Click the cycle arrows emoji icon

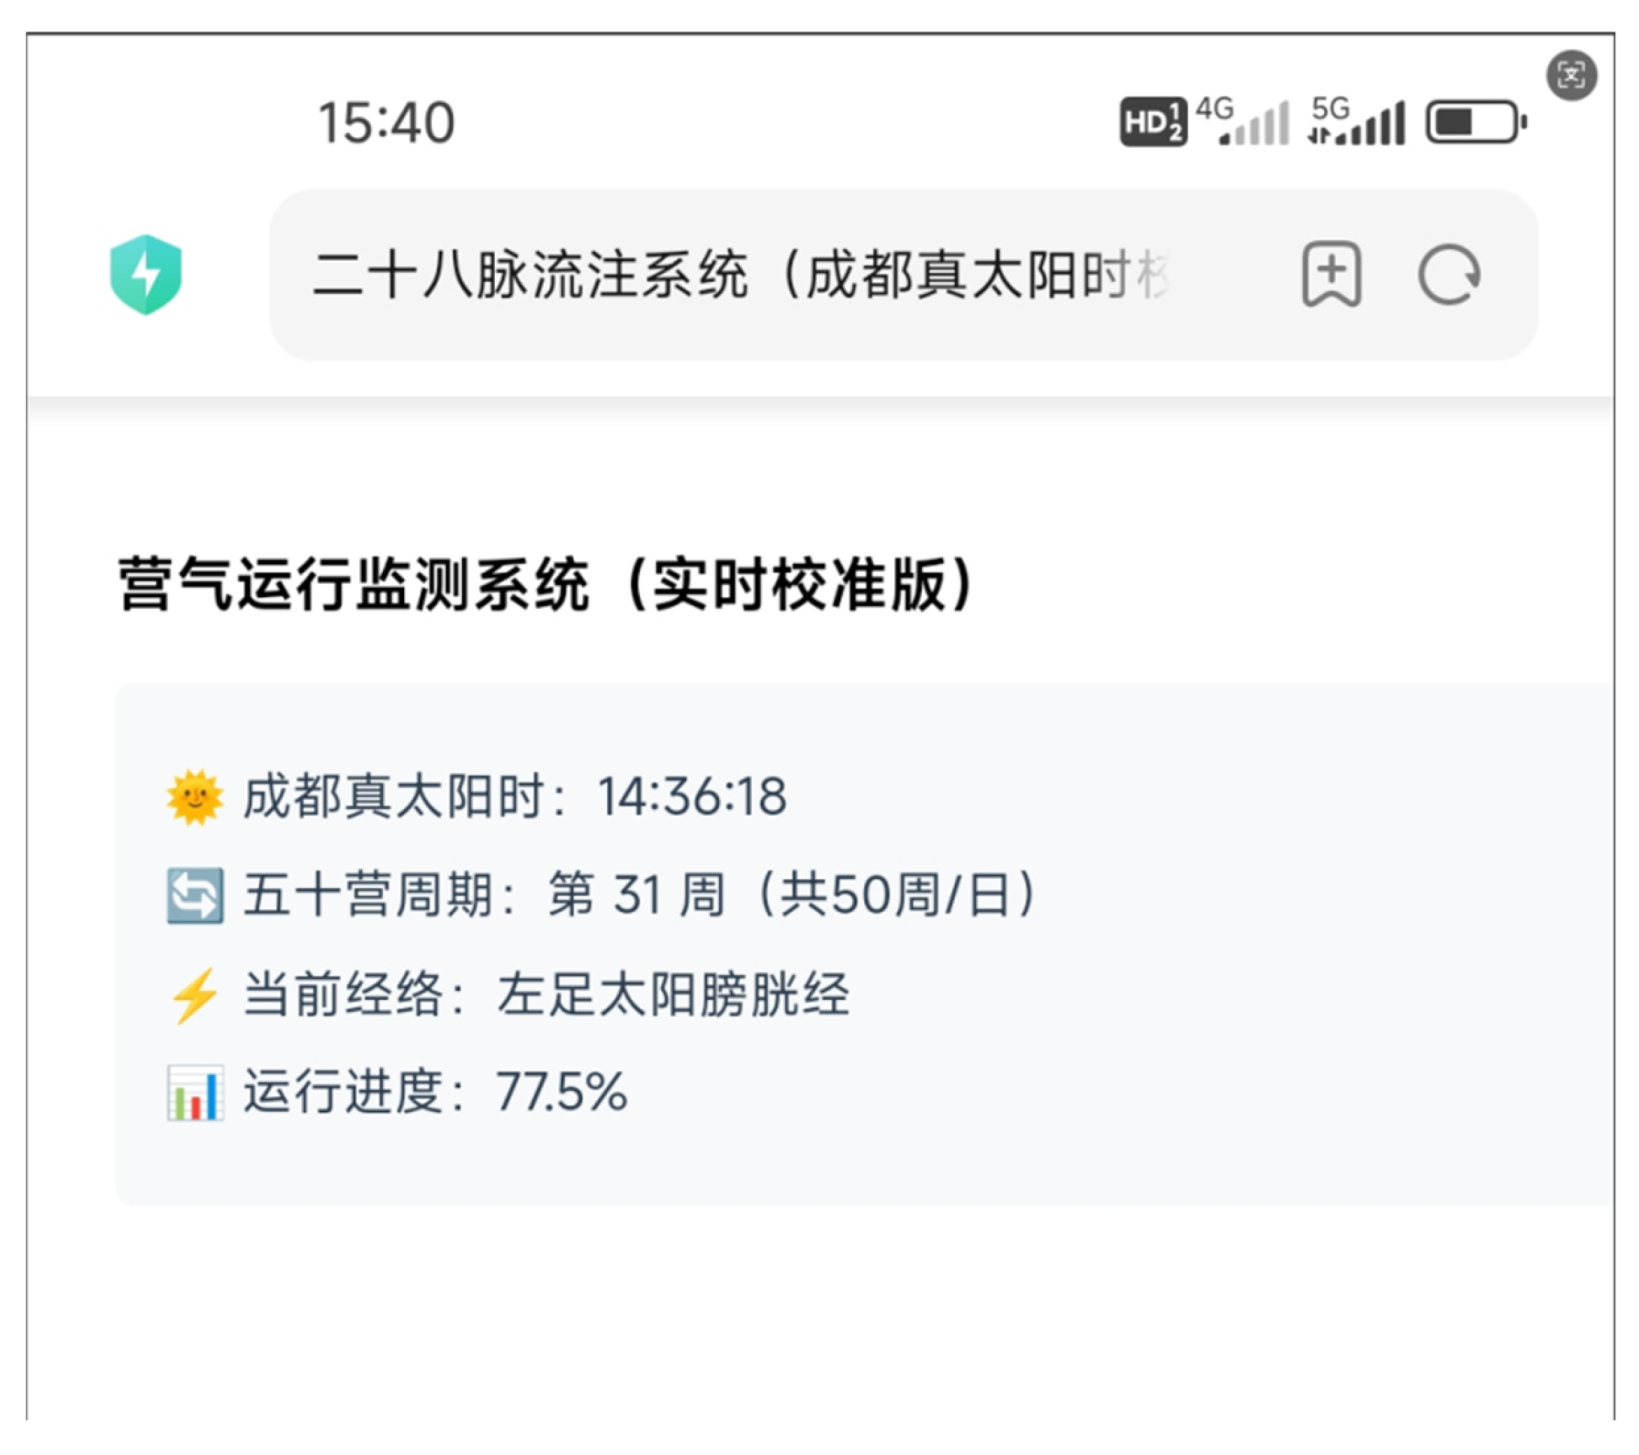pos(194,895)
